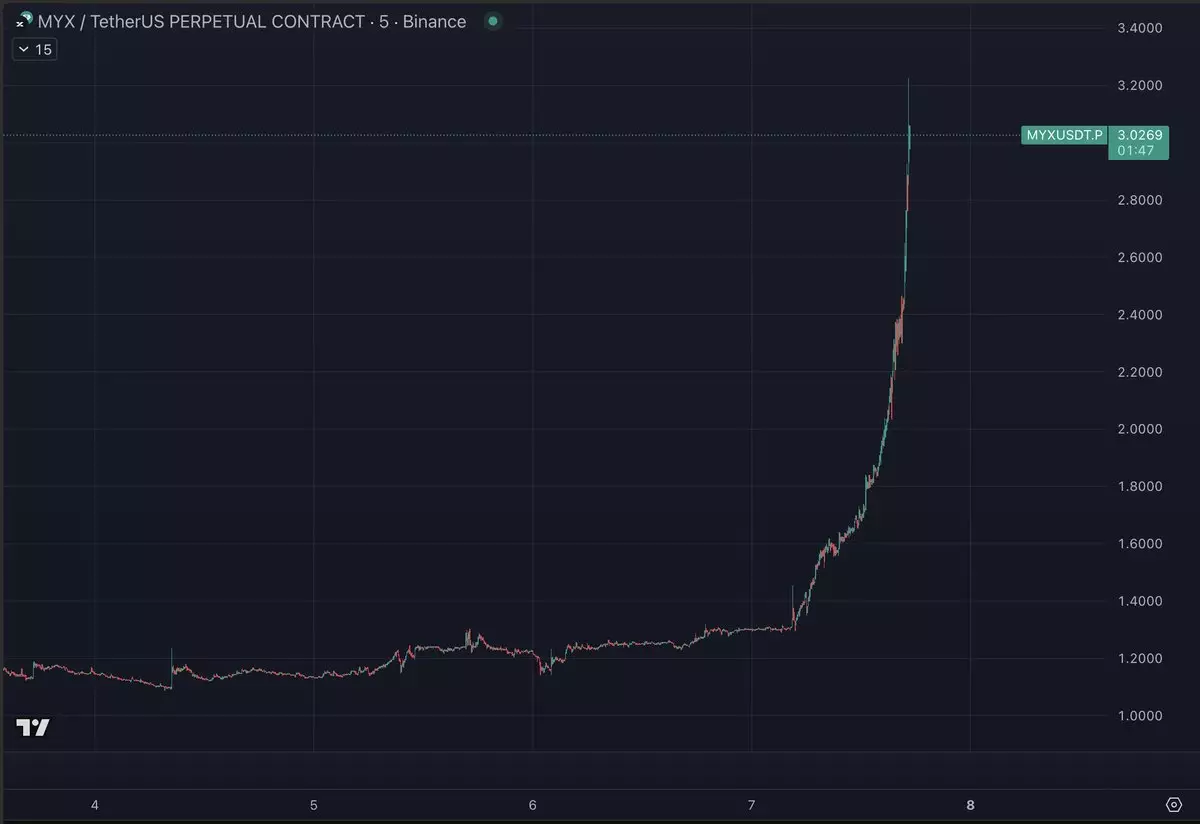The width and height of the screenshot is (1200, 824).
Task: Click the current price 3.0269 tag
Action: (1139, 134)
